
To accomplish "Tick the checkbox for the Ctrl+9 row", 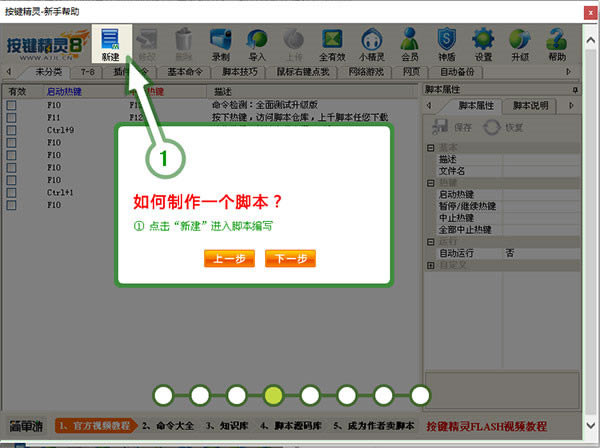I will pyautogui.click(x=11, y=130).
